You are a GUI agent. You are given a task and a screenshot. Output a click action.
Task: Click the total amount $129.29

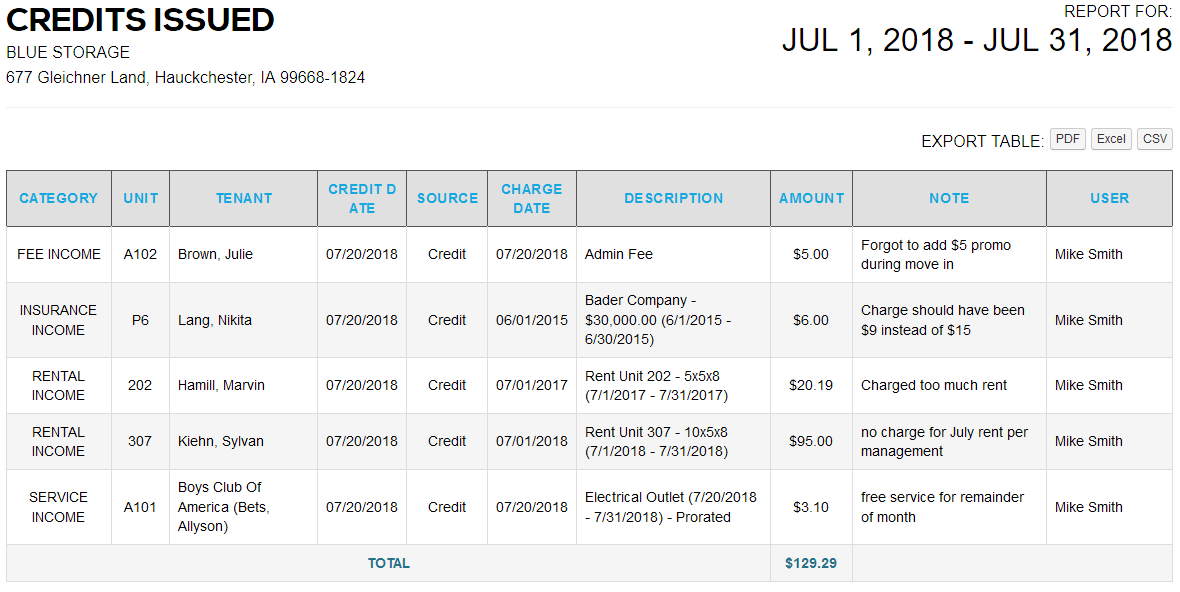click(811, 563)
